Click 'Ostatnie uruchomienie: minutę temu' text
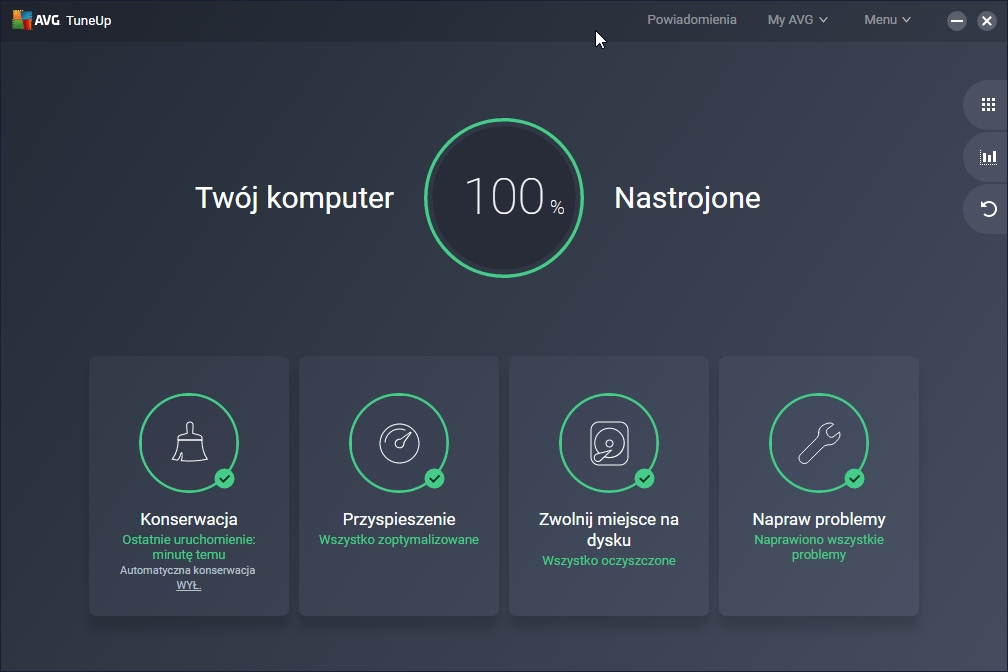Viewport: 1008px width, 672px height. (x=189, y=547)
